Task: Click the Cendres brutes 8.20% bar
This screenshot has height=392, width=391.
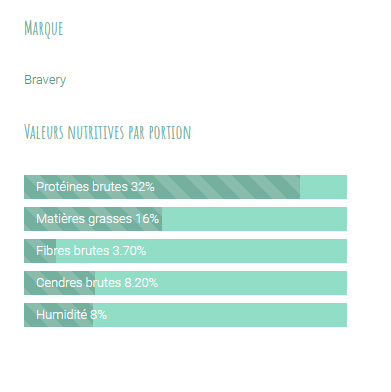Action: 185,283
